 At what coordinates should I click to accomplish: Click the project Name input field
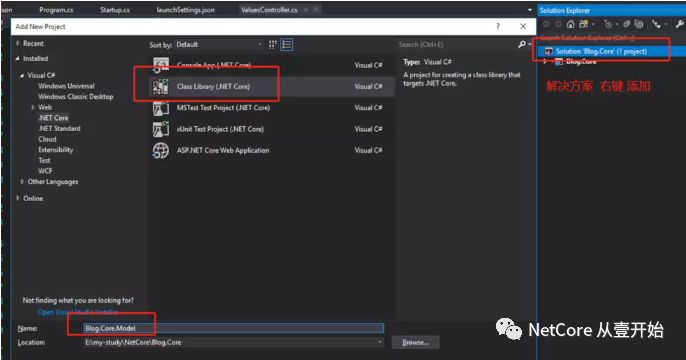point(234,328)
